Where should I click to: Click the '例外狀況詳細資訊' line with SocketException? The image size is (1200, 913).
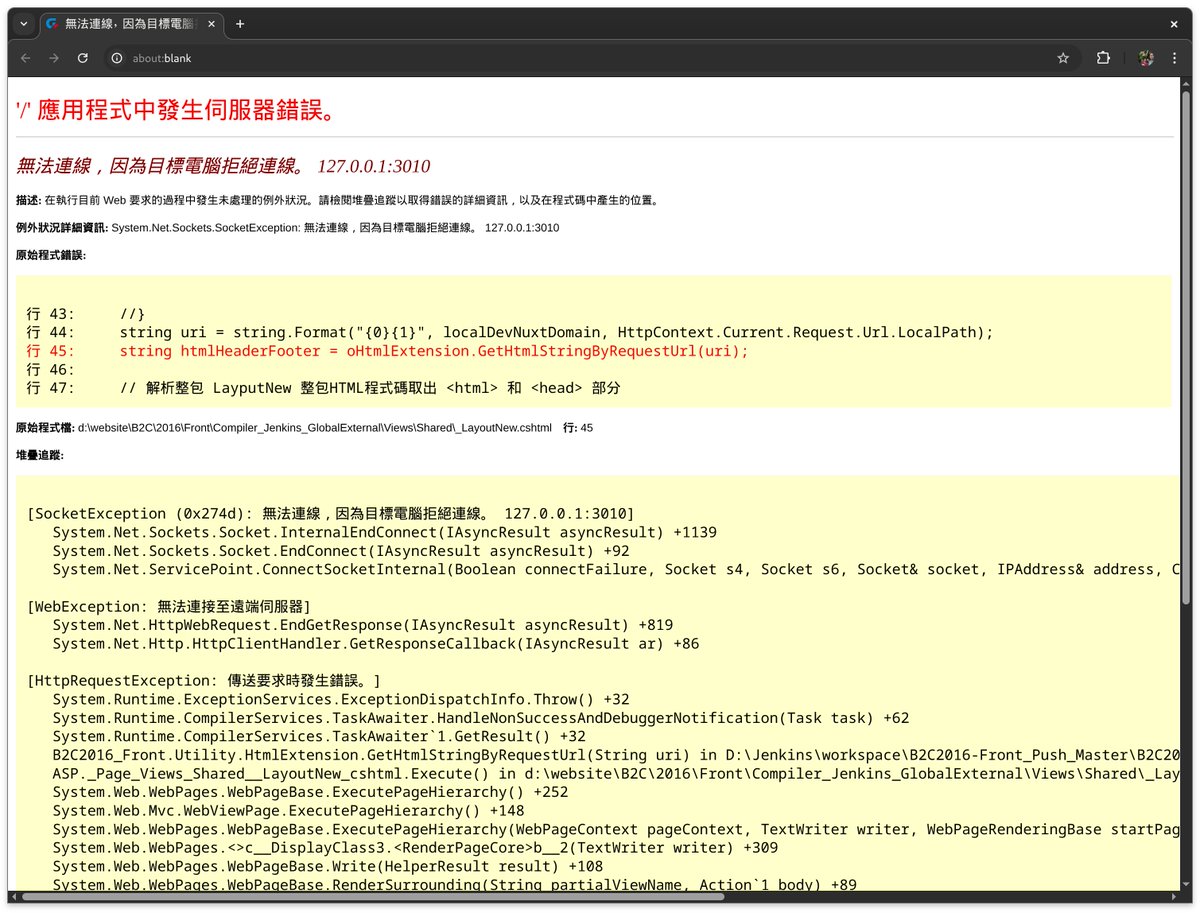point(288,228)
